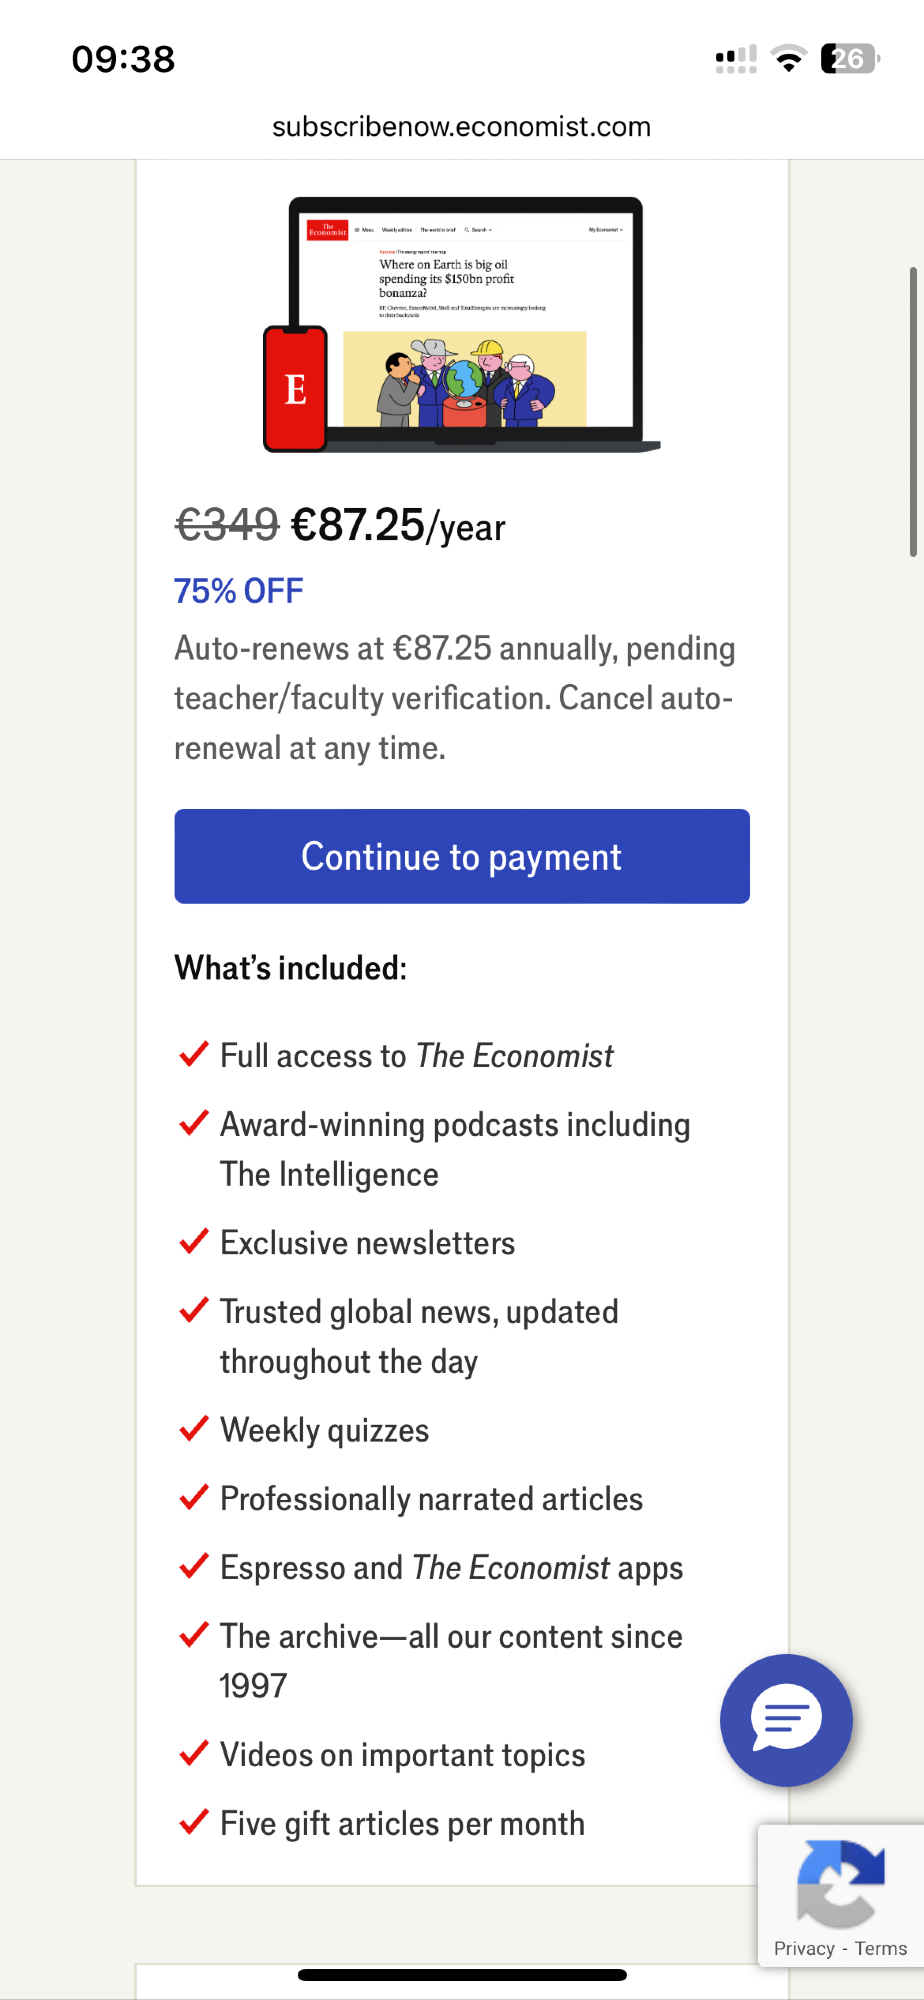Tap the Wi-Fi status icon
This screenshot has height=2000, width=924.
click(x=789, y=60)
